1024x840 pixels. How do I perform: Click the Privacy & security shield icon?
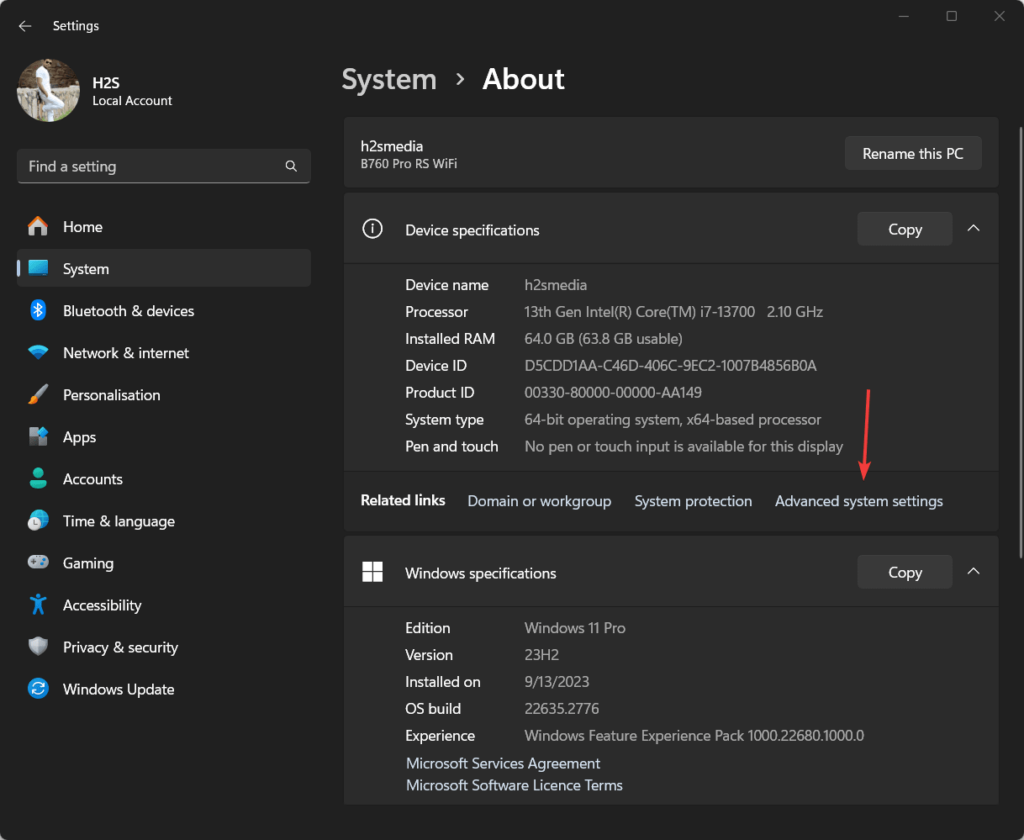pos(38,647)
